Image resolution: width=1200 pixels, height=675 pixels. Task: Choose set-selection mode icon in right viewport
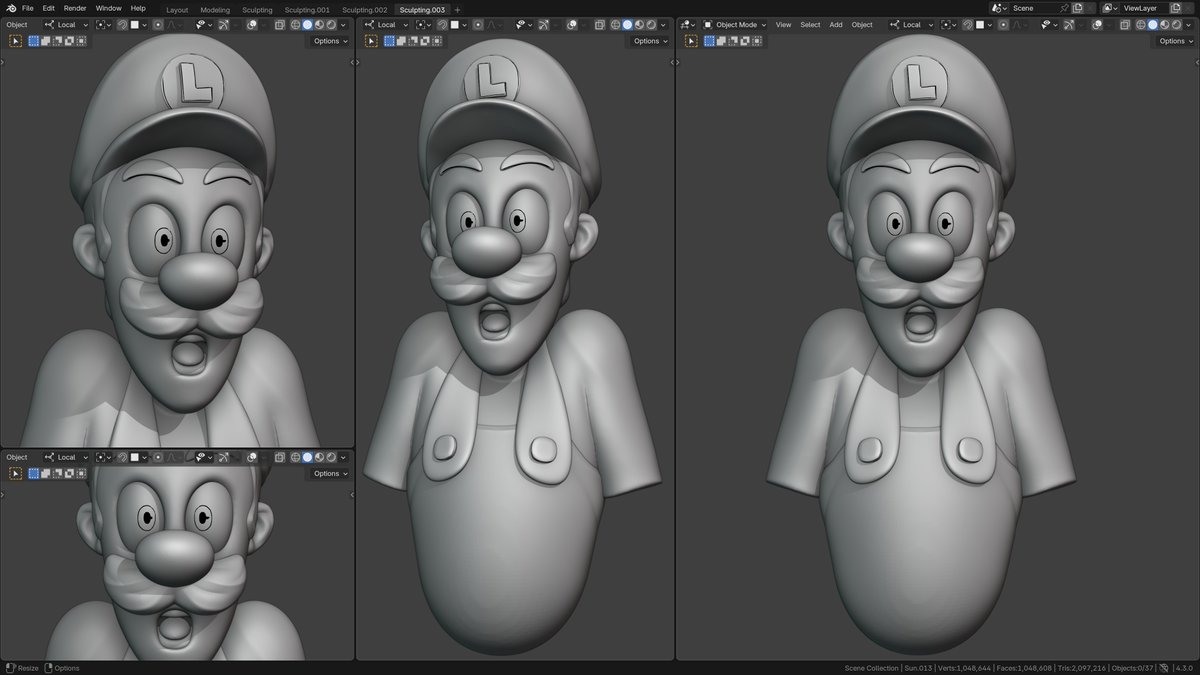pyautogui.click(x=709, y=41)
